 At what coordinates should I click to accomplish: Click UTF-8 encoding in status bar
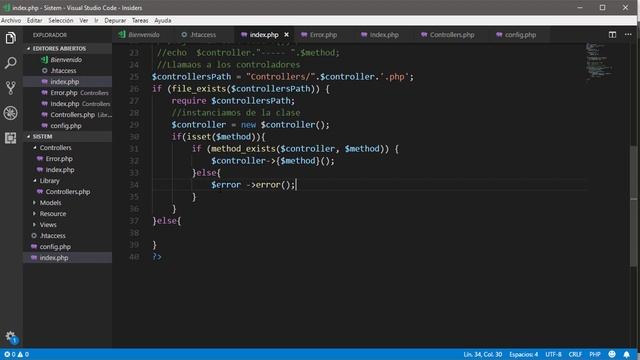click(553, 354)
